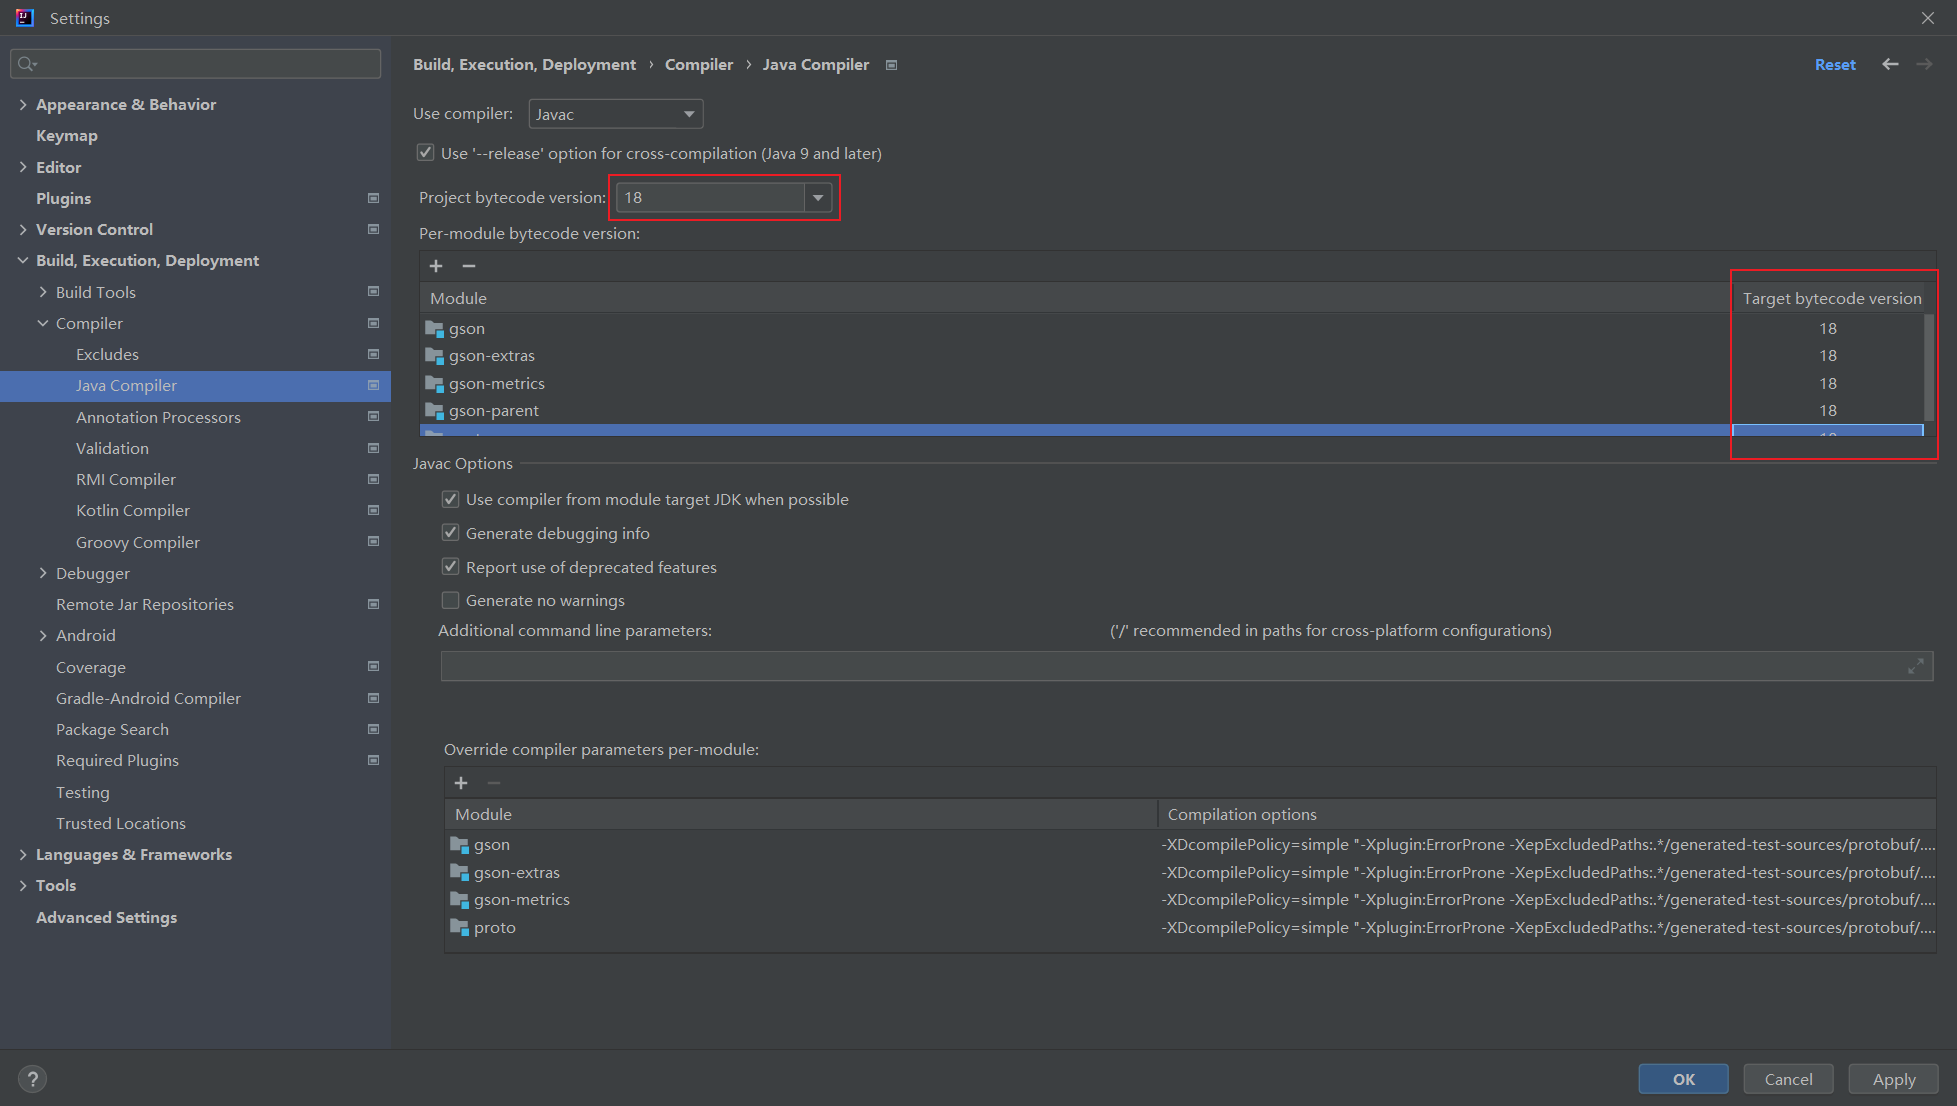Image resolution: width=1957 pixels, height=1106 pixels.
Task: Expand Languages & Frameworks tree node
Action: coord(23,854)
